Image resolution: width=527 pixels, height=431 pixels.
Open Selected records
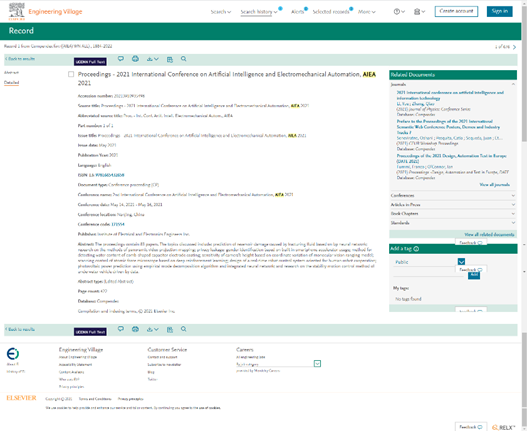pyautogui.click(x=331, y=12)
